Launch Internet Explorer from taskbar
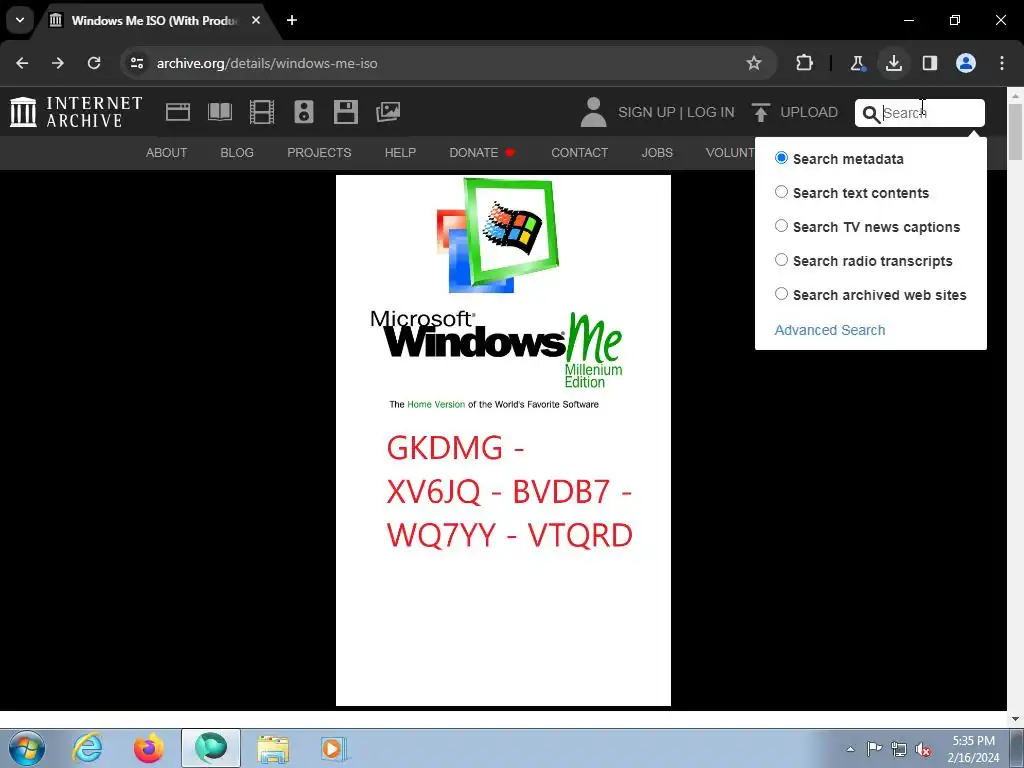Image resolution: width=1024 pixels, height=768 pixels. [88, 748]
